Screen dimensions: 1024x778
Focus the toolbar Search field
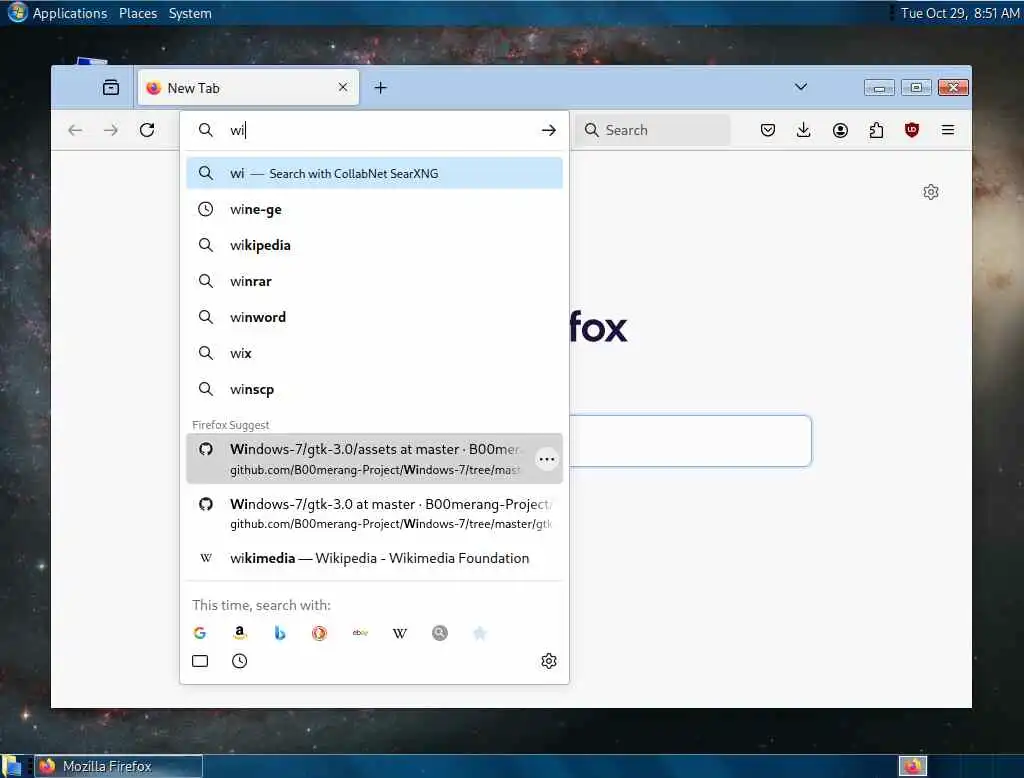pos(652,130)
